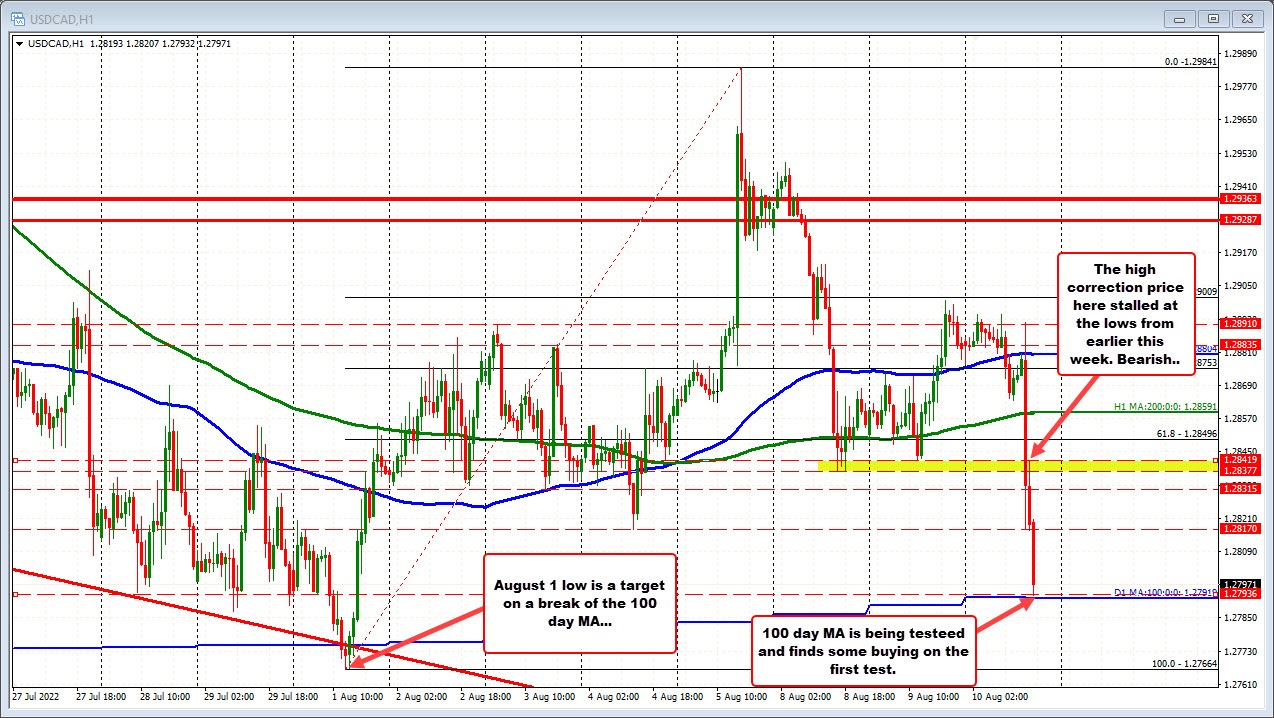Restore the USDCAD,H1 chart window size

click(x=1214, y=18)
